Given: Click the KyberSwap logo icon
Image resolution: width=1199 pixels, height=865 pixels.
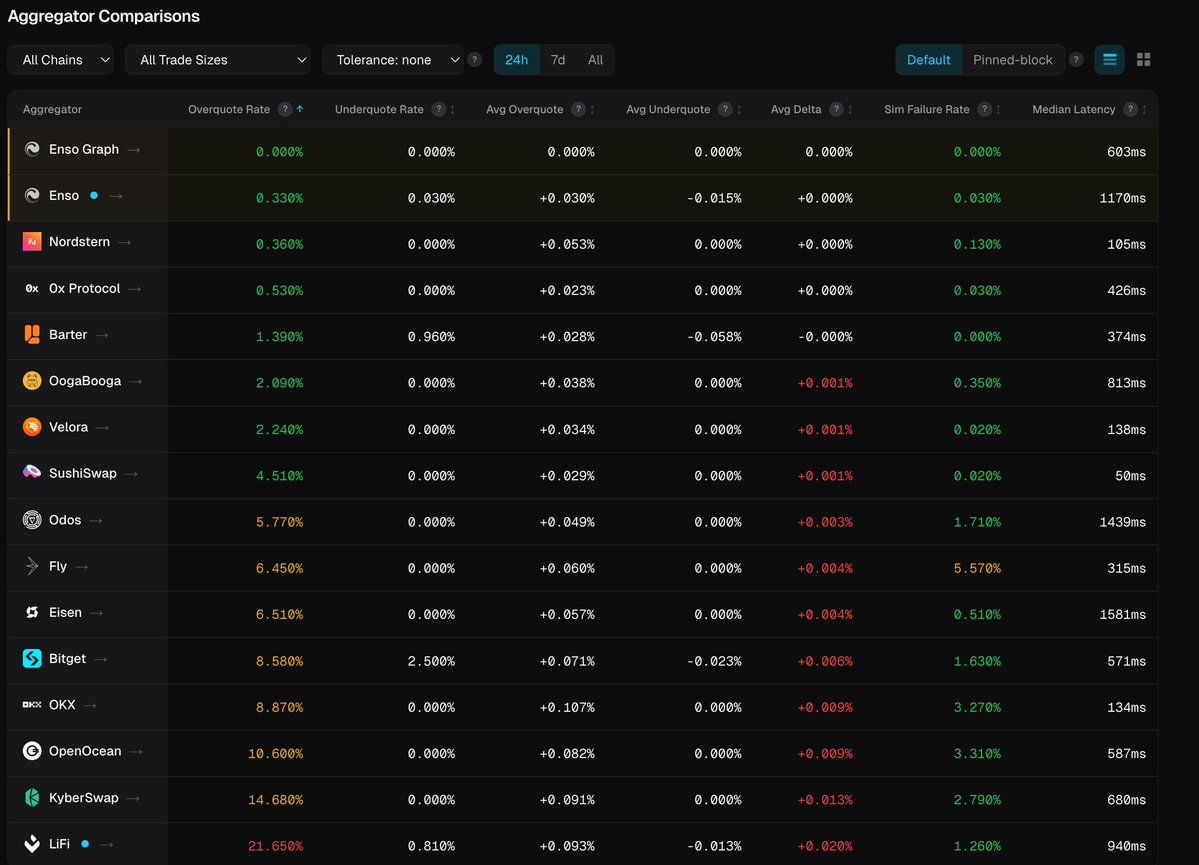Looking at the screenshot, I should click(x=32, y=798).
